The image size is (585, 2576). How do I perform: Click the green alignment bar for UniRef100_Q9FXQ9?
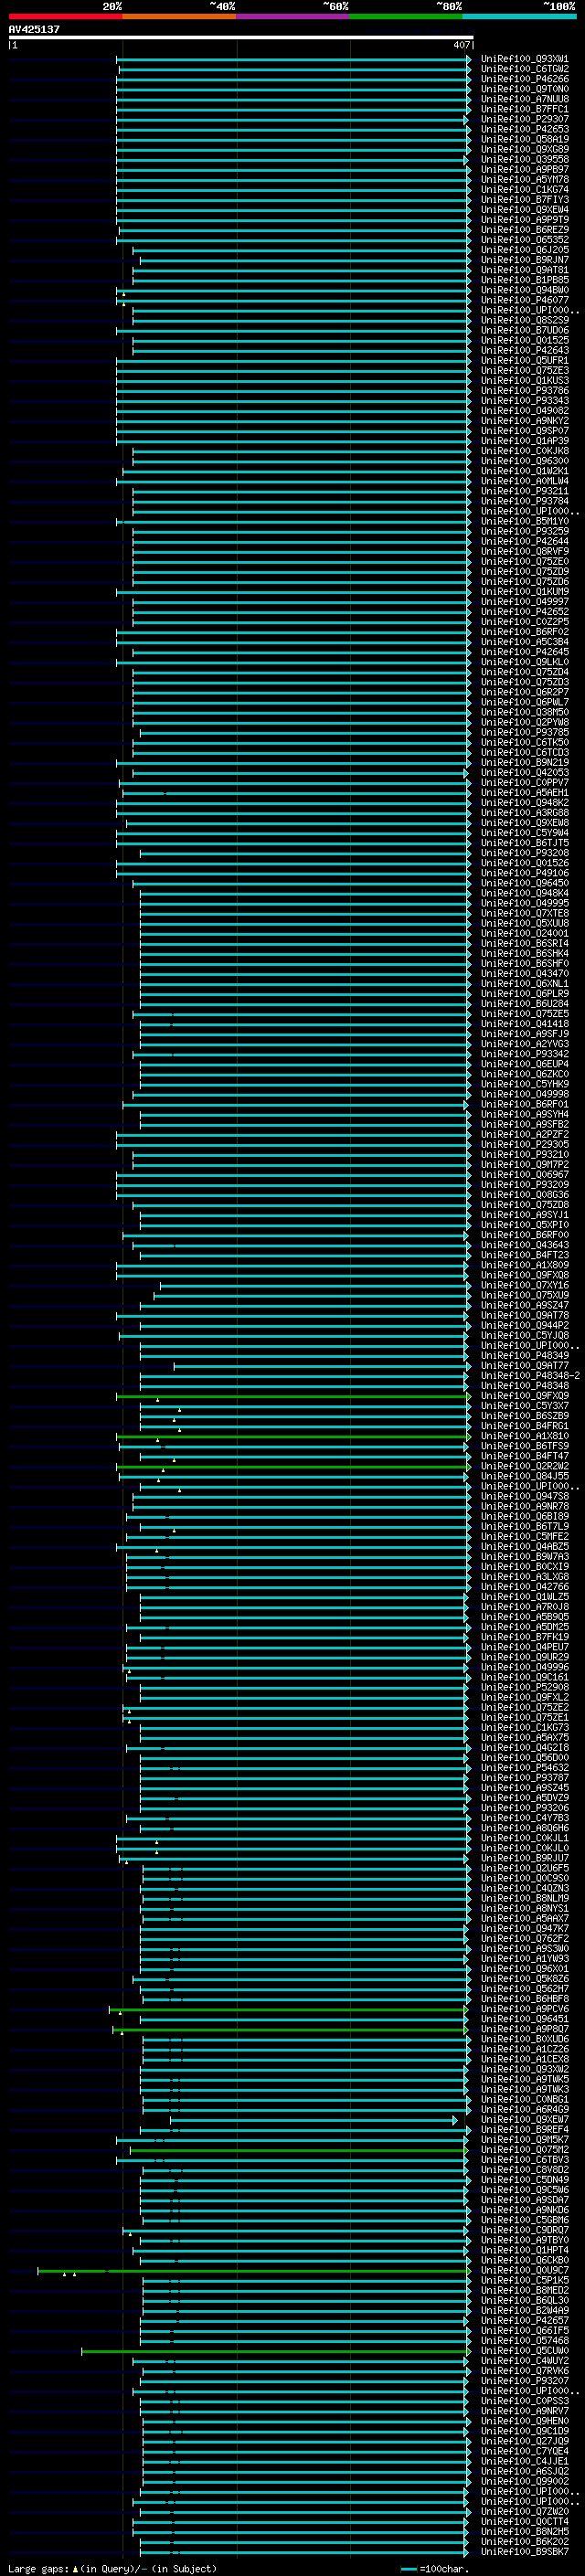(292, 1396)
